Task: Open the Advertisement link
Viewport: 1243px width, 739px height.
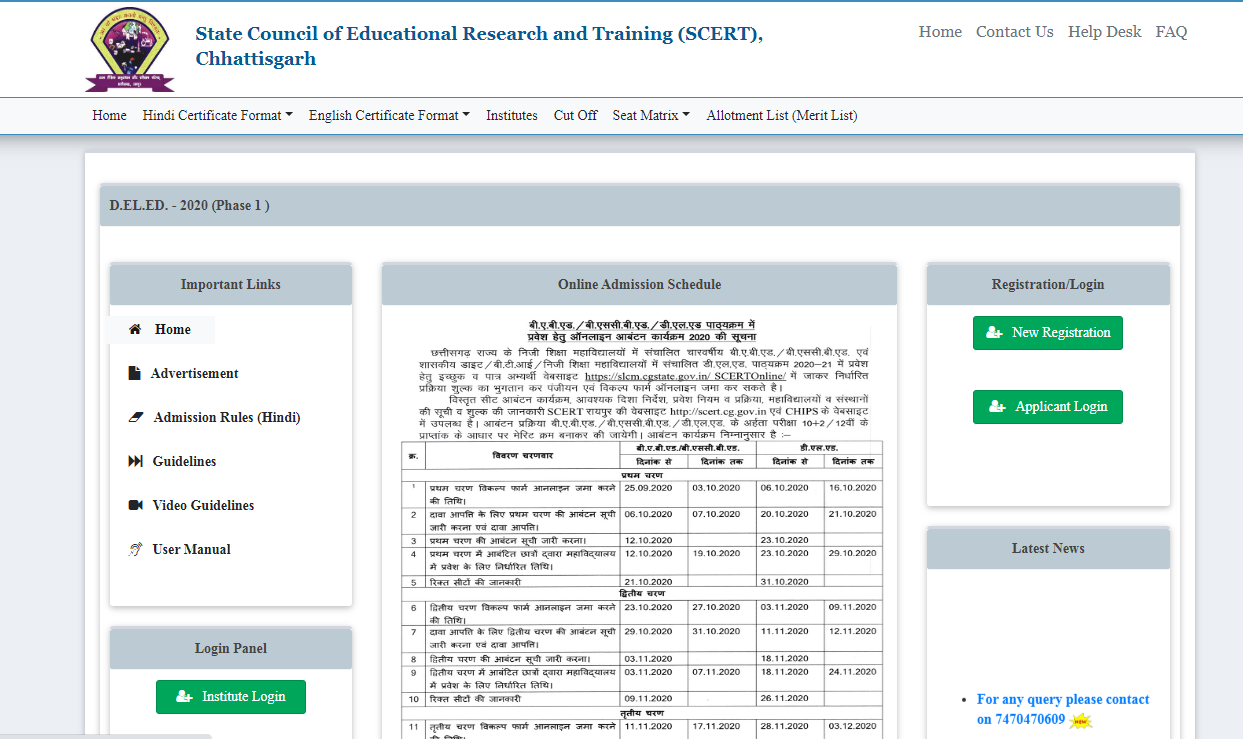Action: click(x=194, y=373)
